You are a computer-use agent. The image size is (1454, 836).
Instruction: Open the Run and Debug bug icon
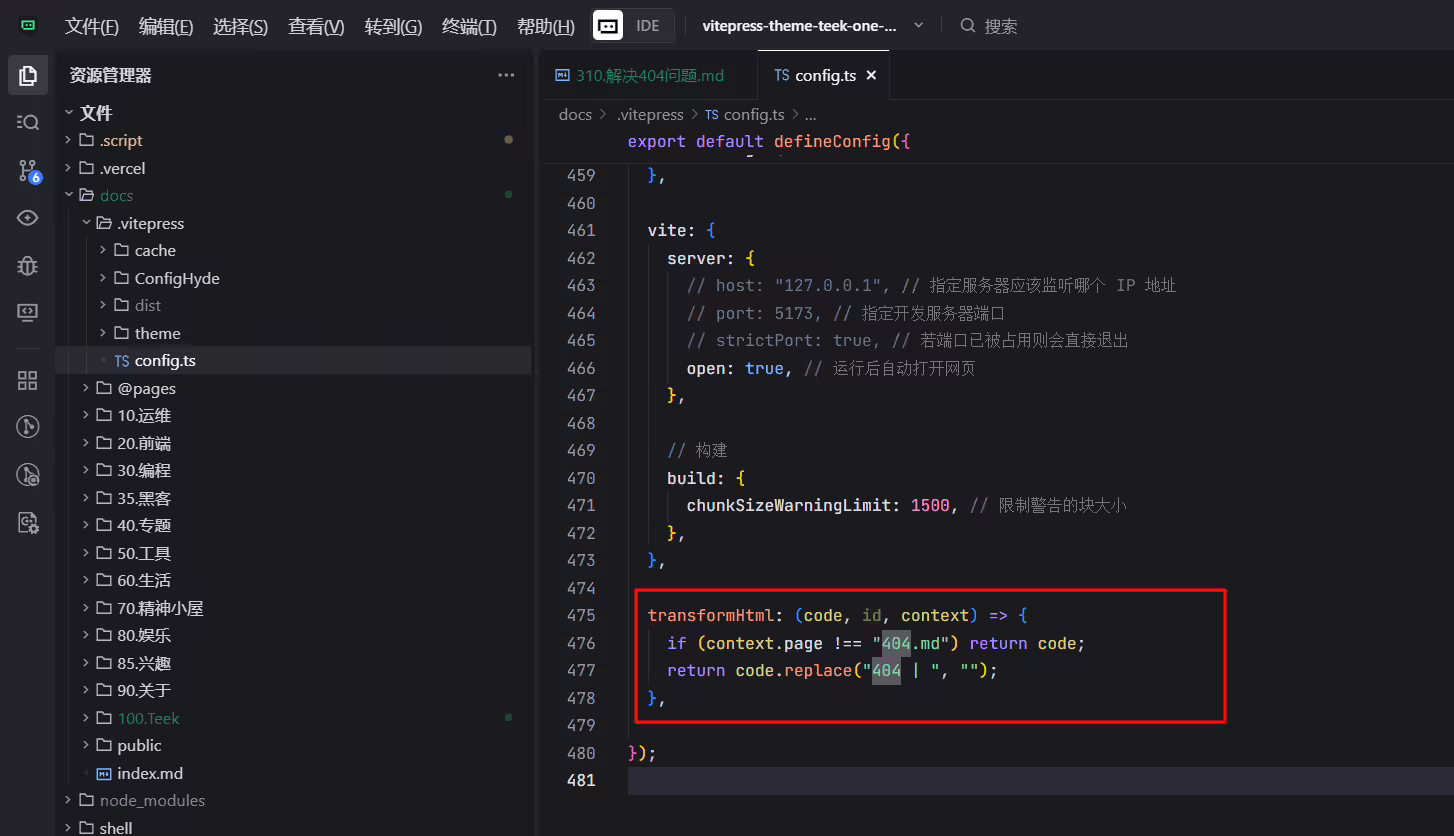point(28,265)
